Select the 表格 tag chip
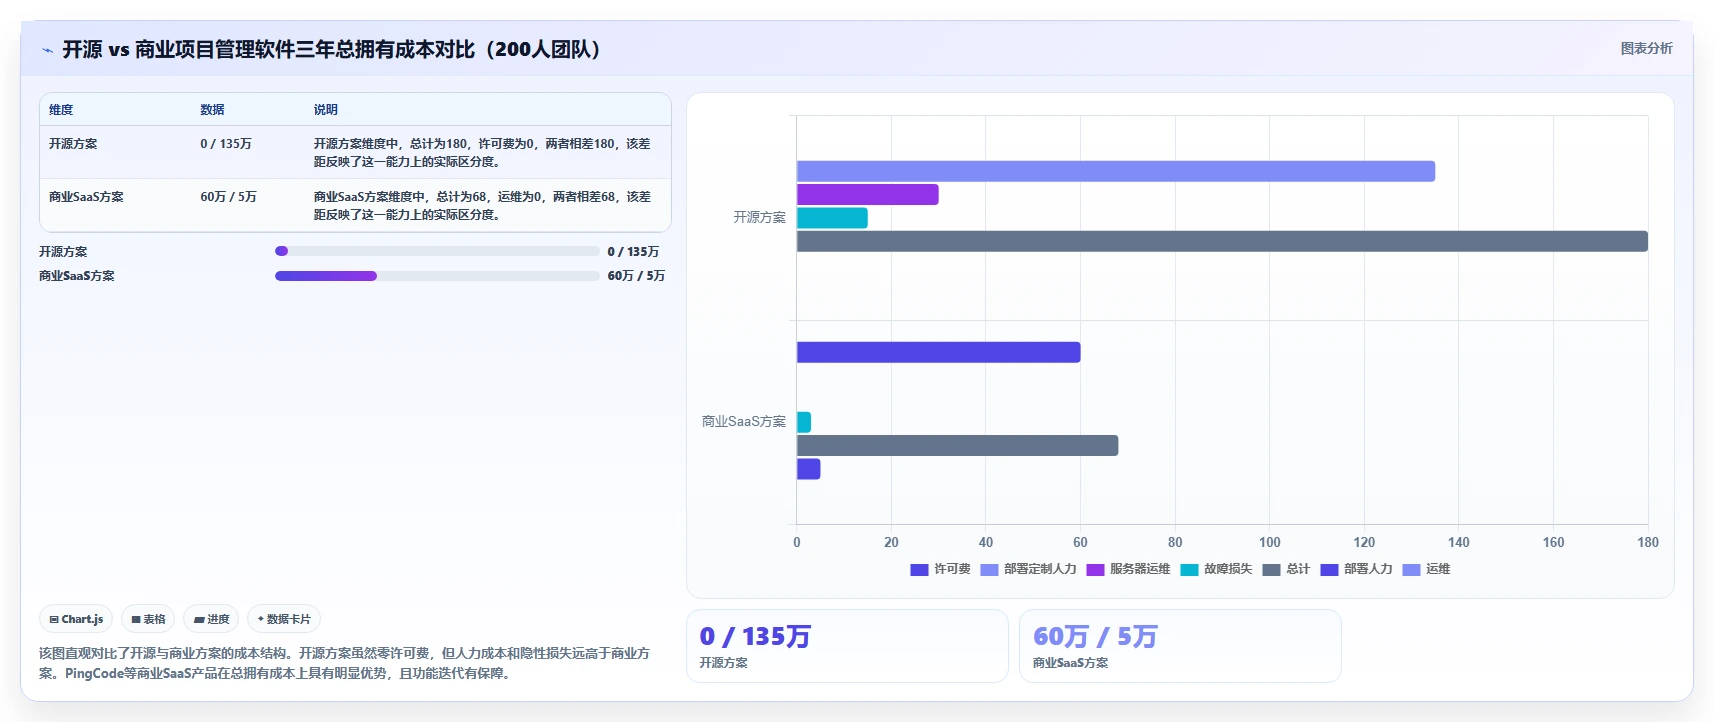Screen dimensions: 1714x722 point(148,619)
